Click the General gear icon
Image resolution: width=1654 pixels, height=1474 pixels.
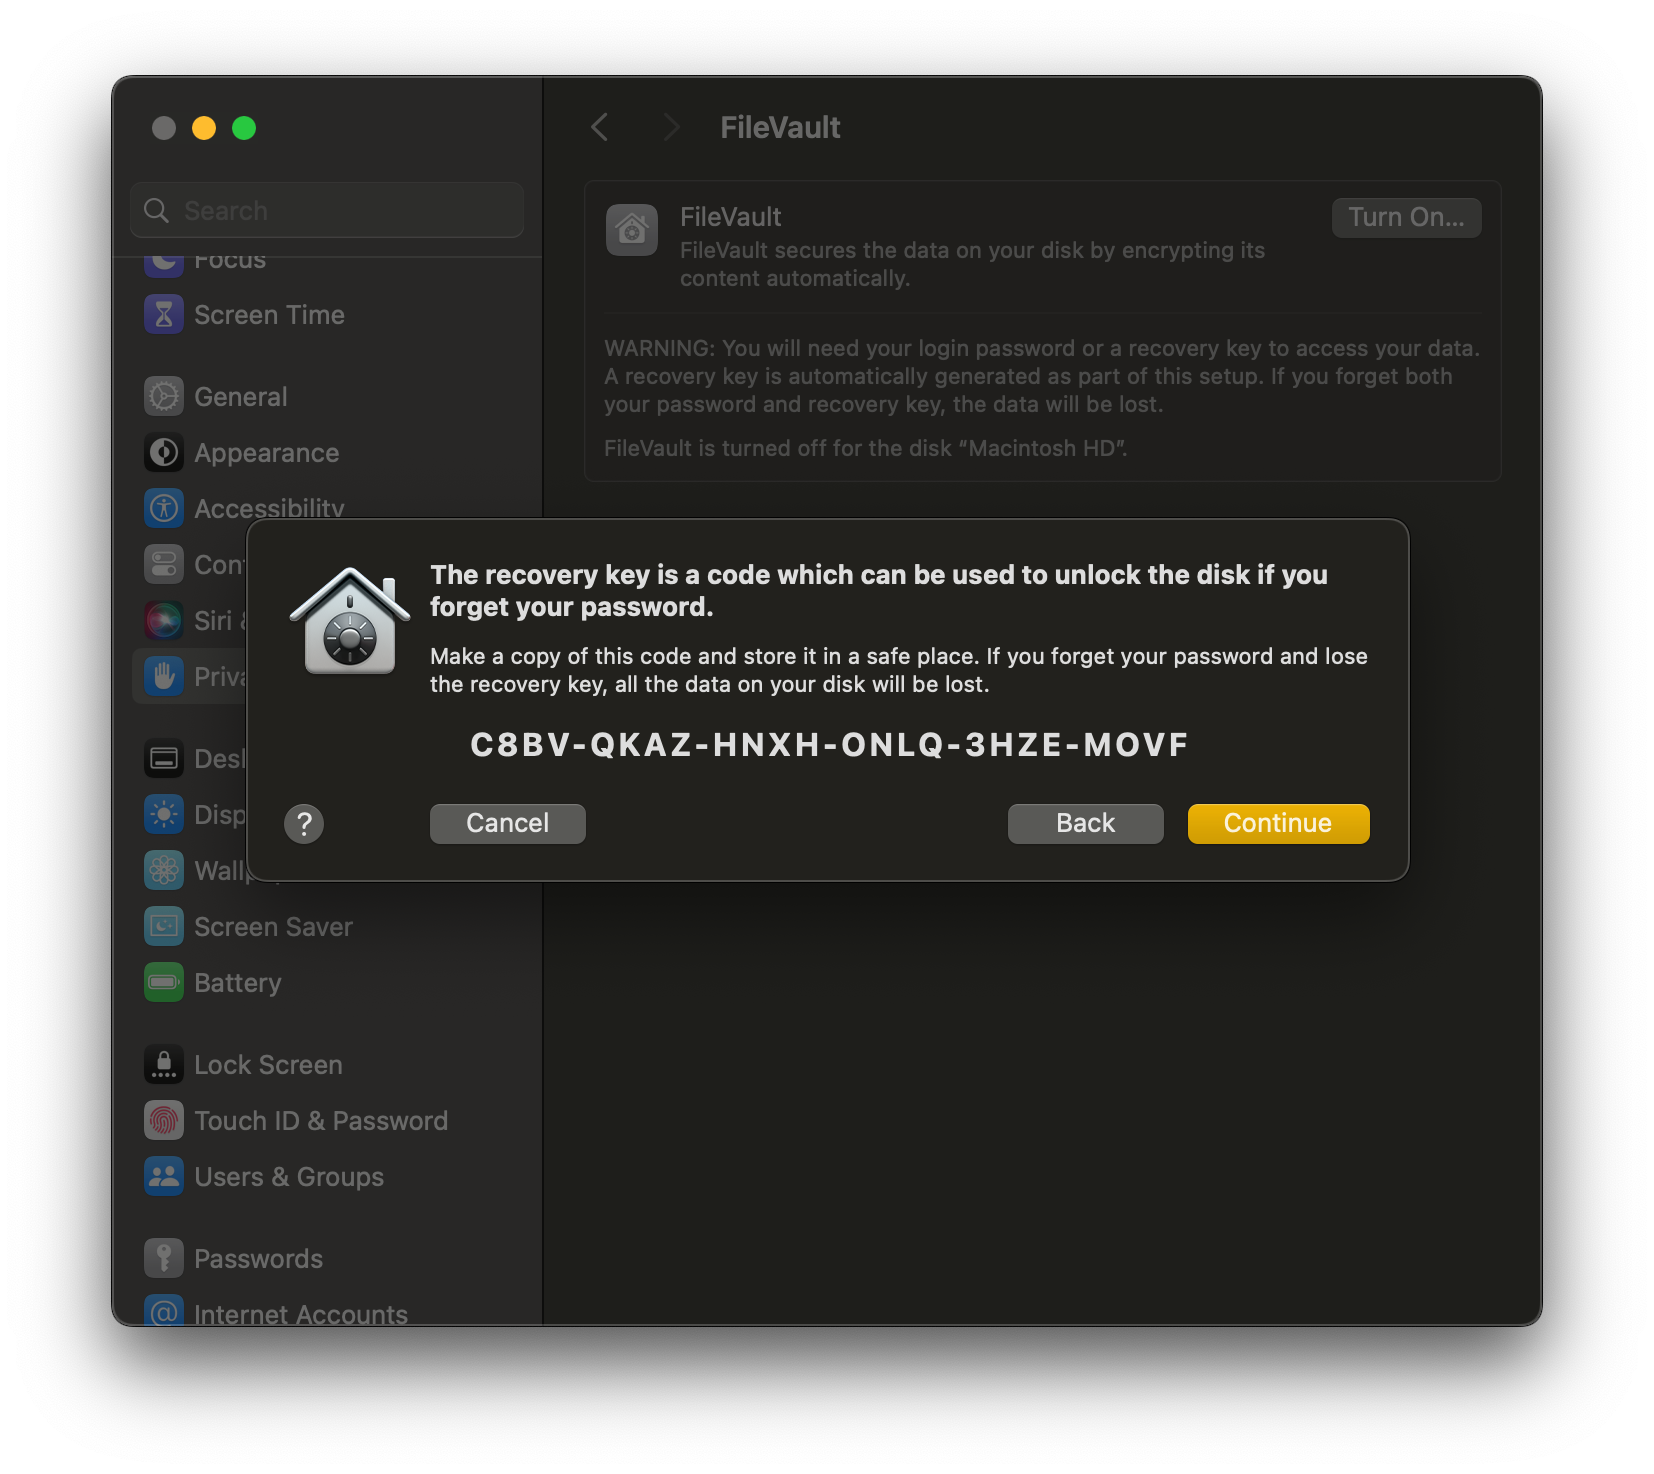164,397
